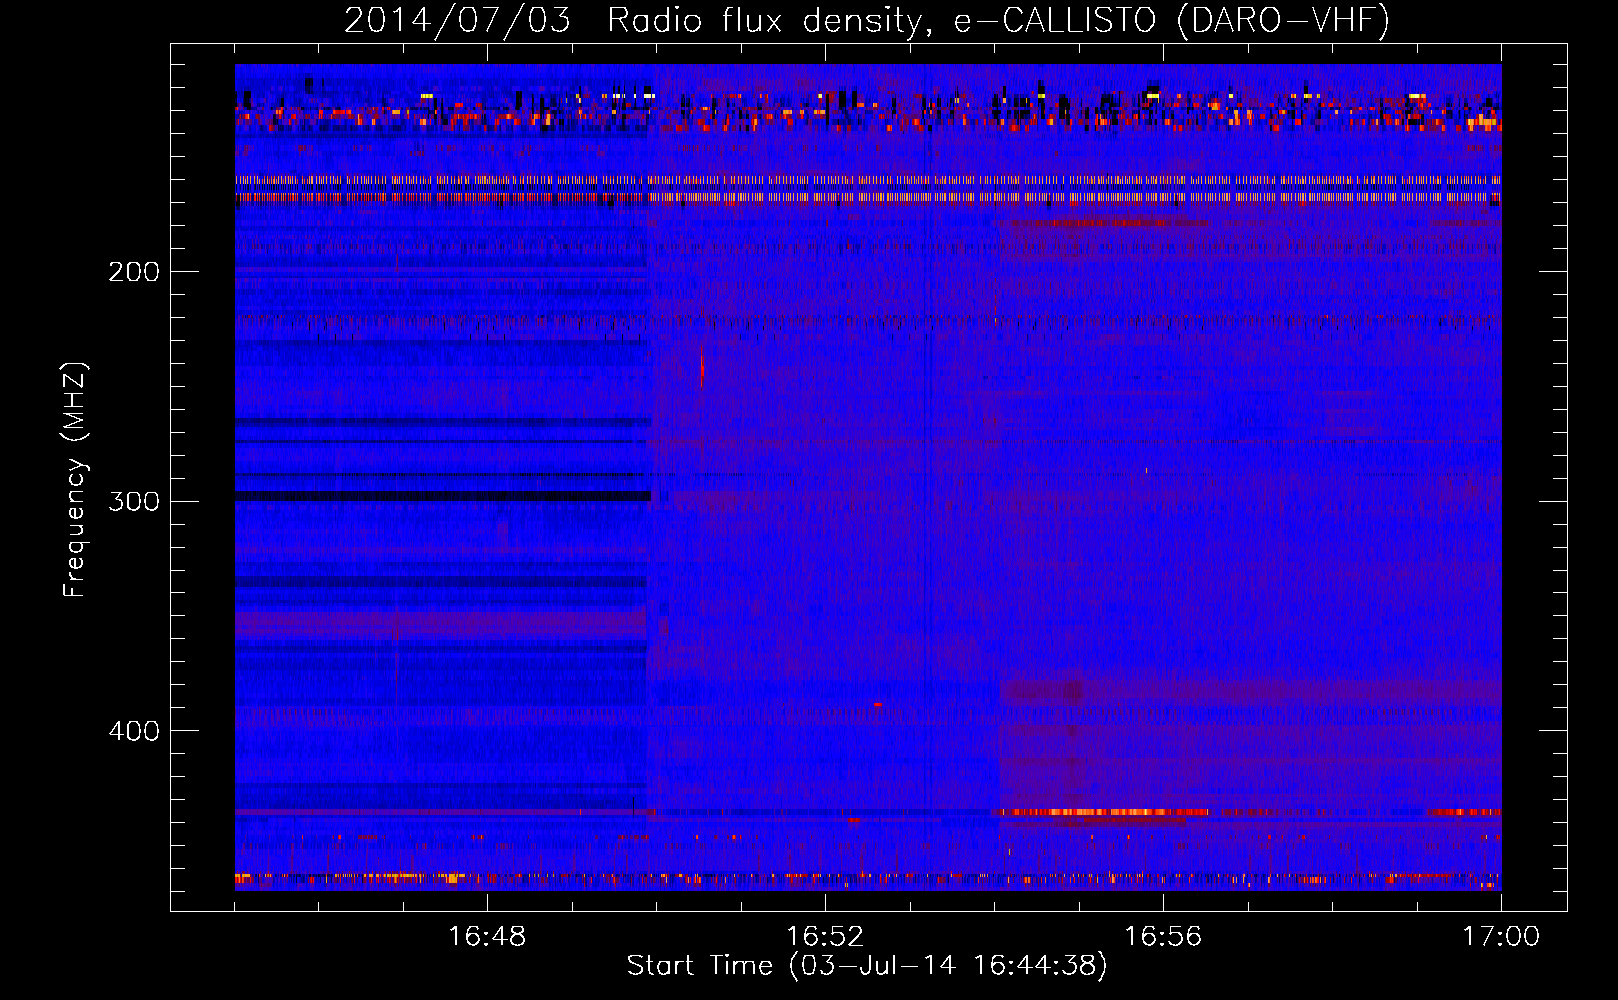This screenshot has width=1618, height=1000.
Task: Click the 400 frequency tick label
Action: [134, 731]
